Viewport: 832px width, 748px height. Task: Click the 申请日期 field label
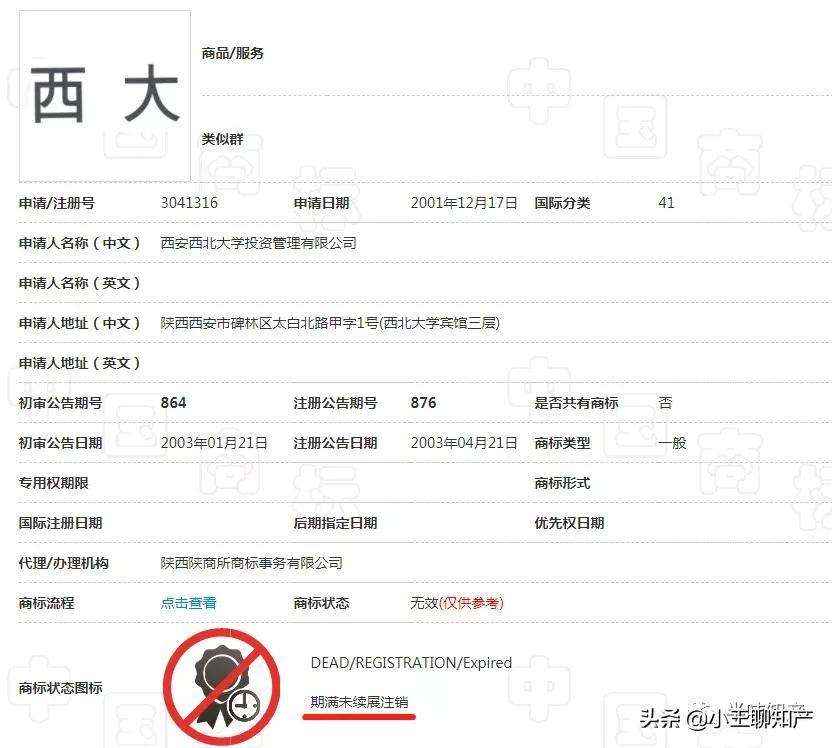pos(322,203)
